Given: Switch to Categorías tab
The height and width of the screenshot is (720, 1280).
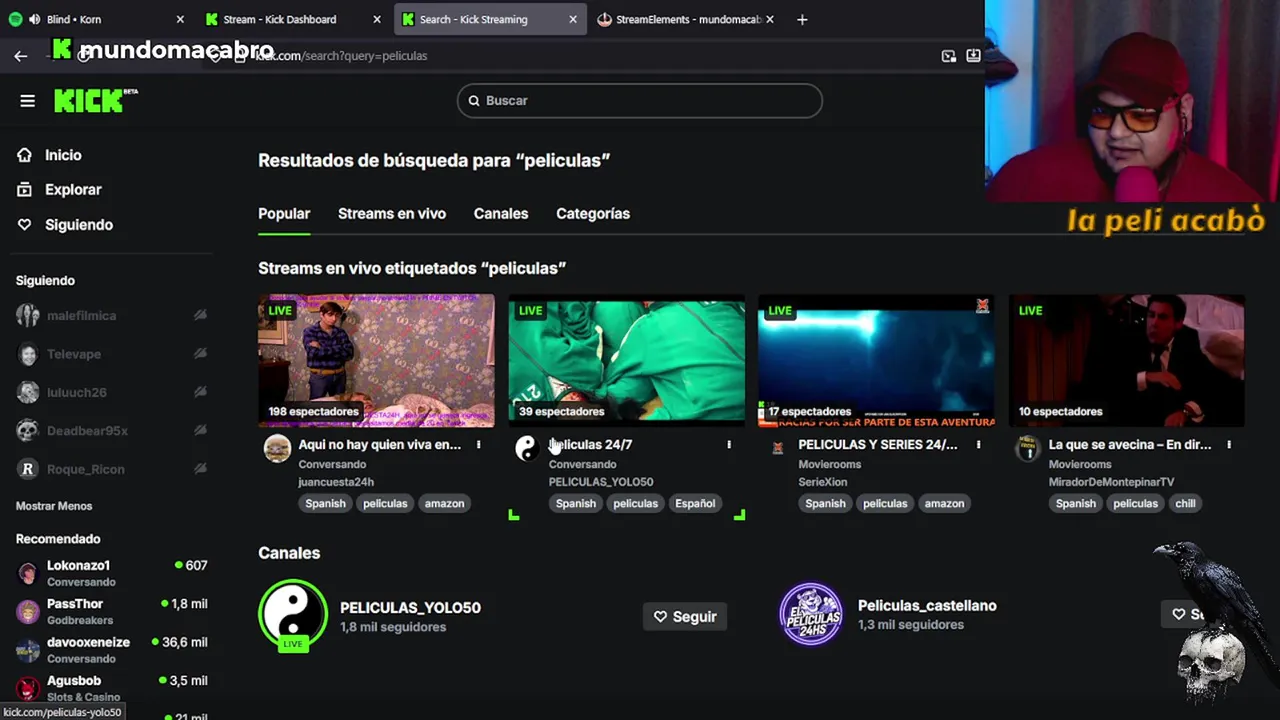Looking at the screenshot, I should coord(593,214).
